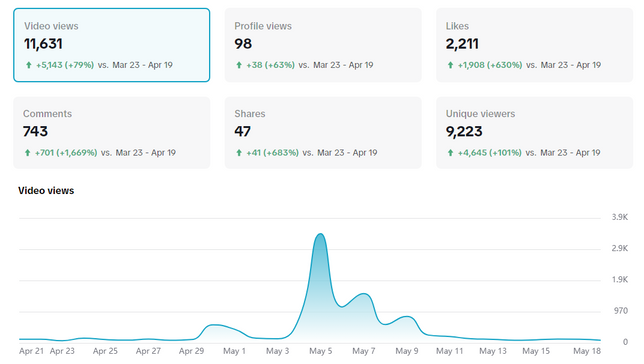
Task: Click the May 7 secondary peak on chart
Action: (363, 294)
